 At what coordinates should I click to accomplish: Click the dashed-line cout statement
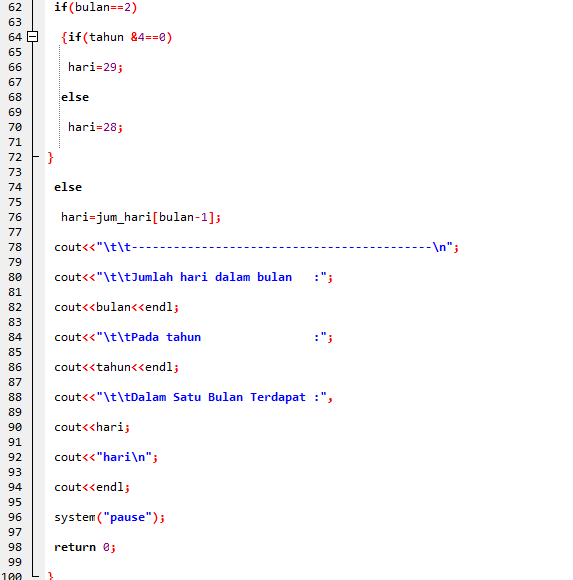(x=256, y=247)
